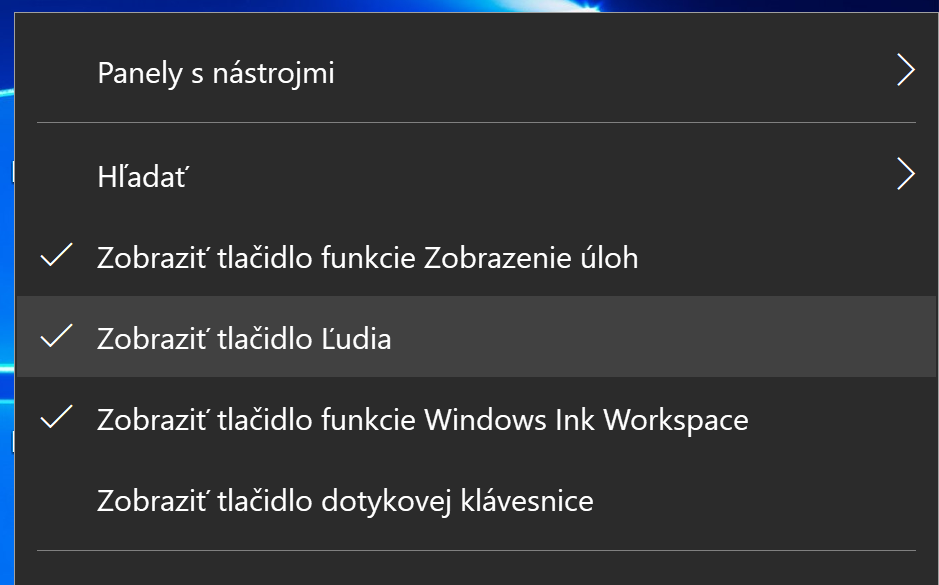Click the arrow beside Panely s nástrojmi

(x=905, y=71)
